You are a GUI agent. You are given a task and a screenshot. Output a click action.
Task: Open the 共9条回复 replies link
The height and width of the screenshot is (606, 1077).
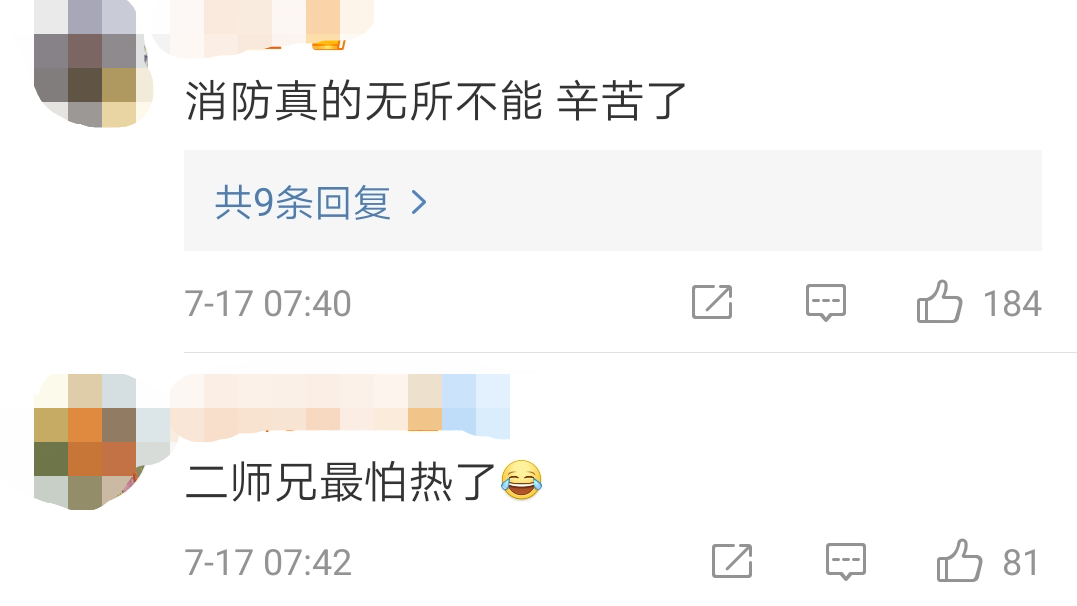pyautogui.click(x=303, y=202)
